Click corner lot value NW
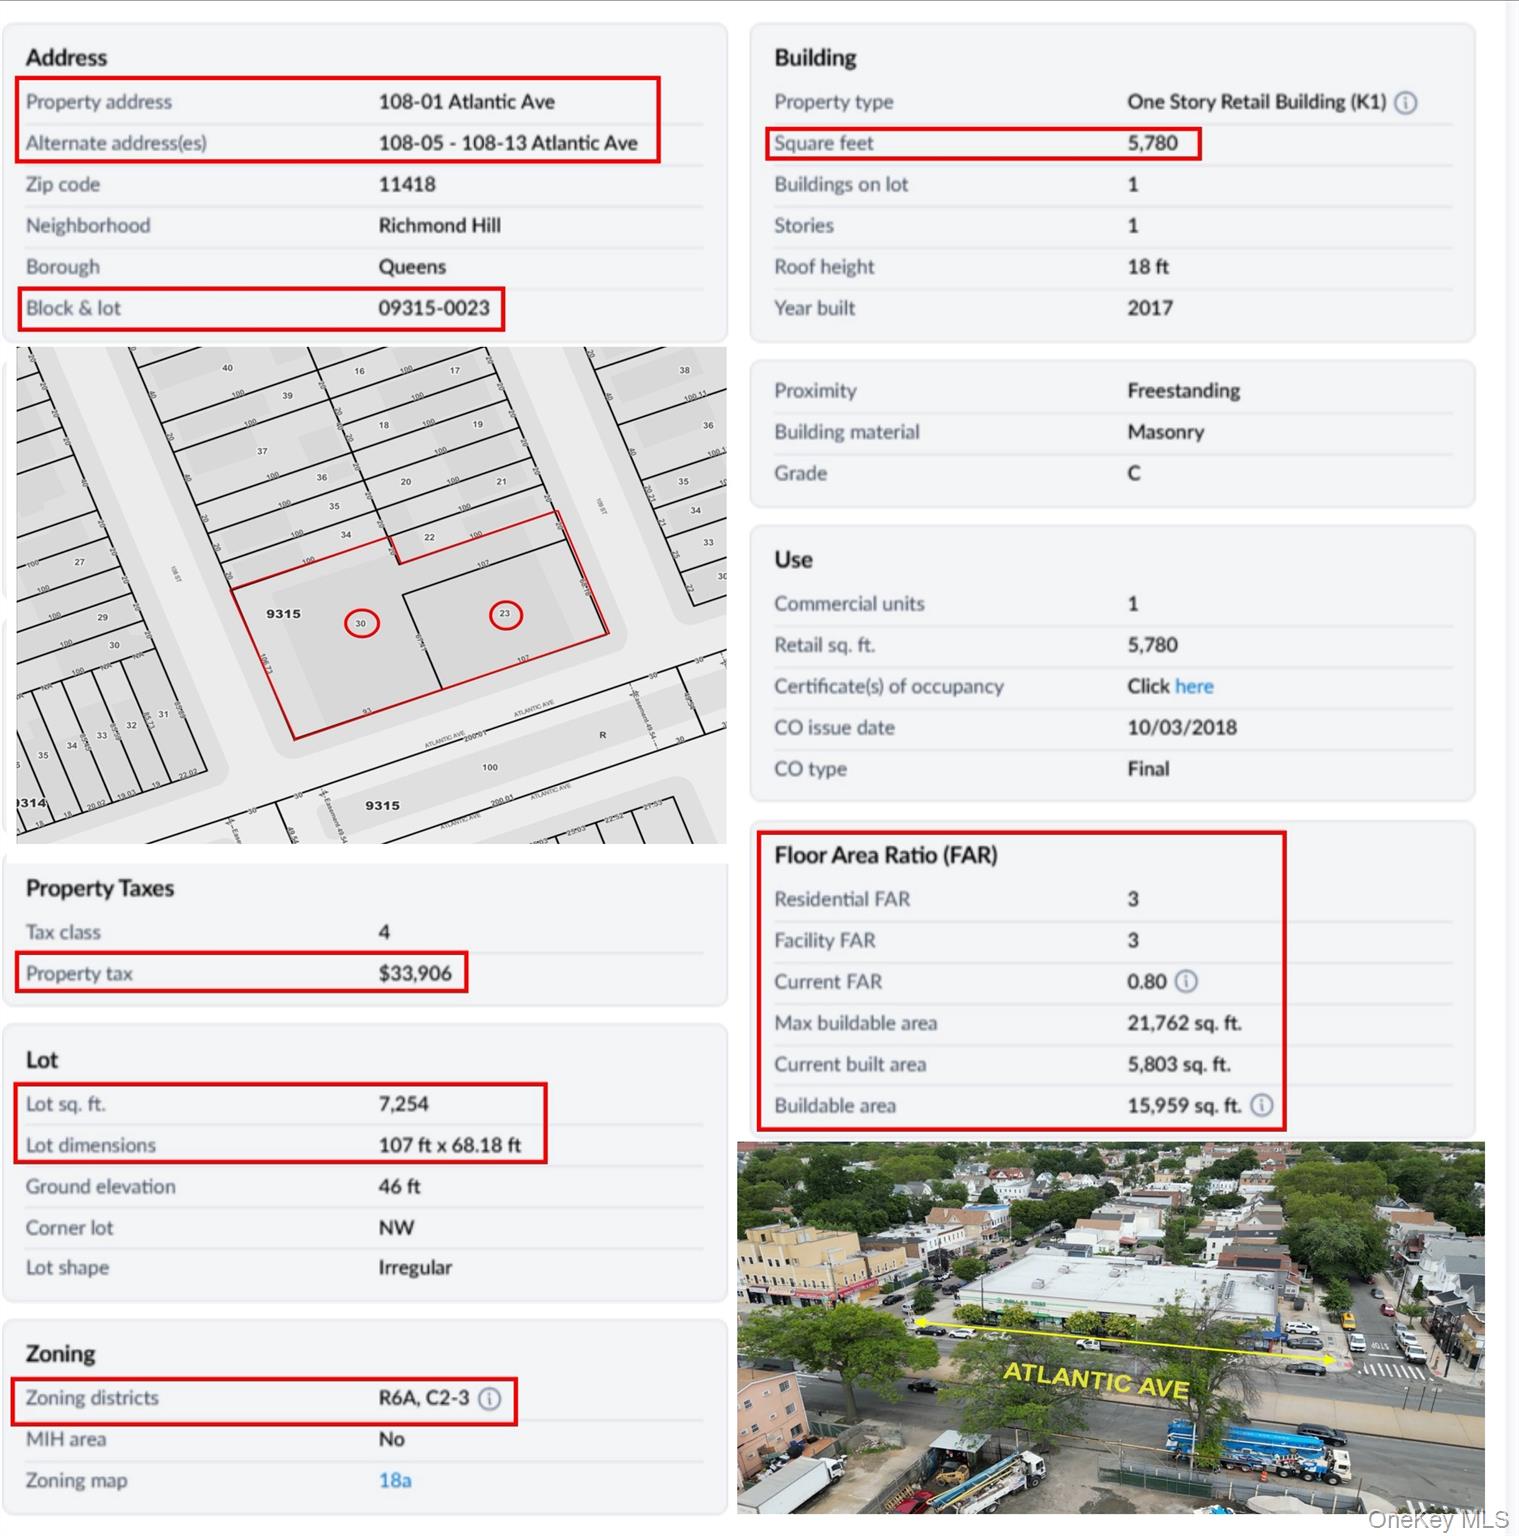 (x=396, y=1227)
